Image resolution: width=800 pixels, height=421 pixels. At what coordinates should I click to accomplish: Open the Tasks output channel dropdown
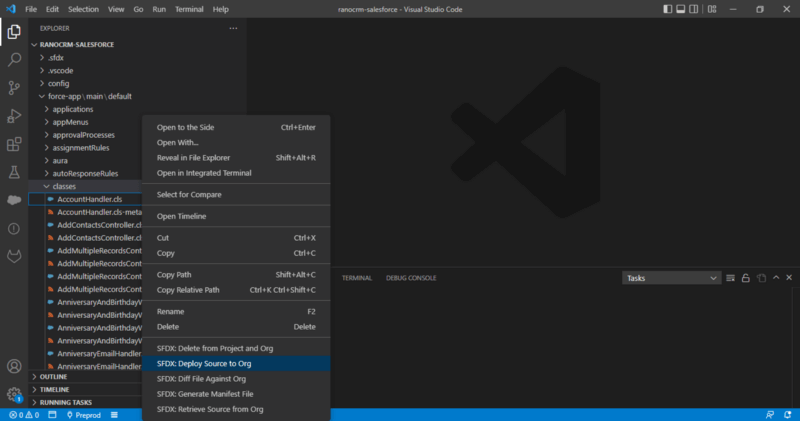(670, 278)
